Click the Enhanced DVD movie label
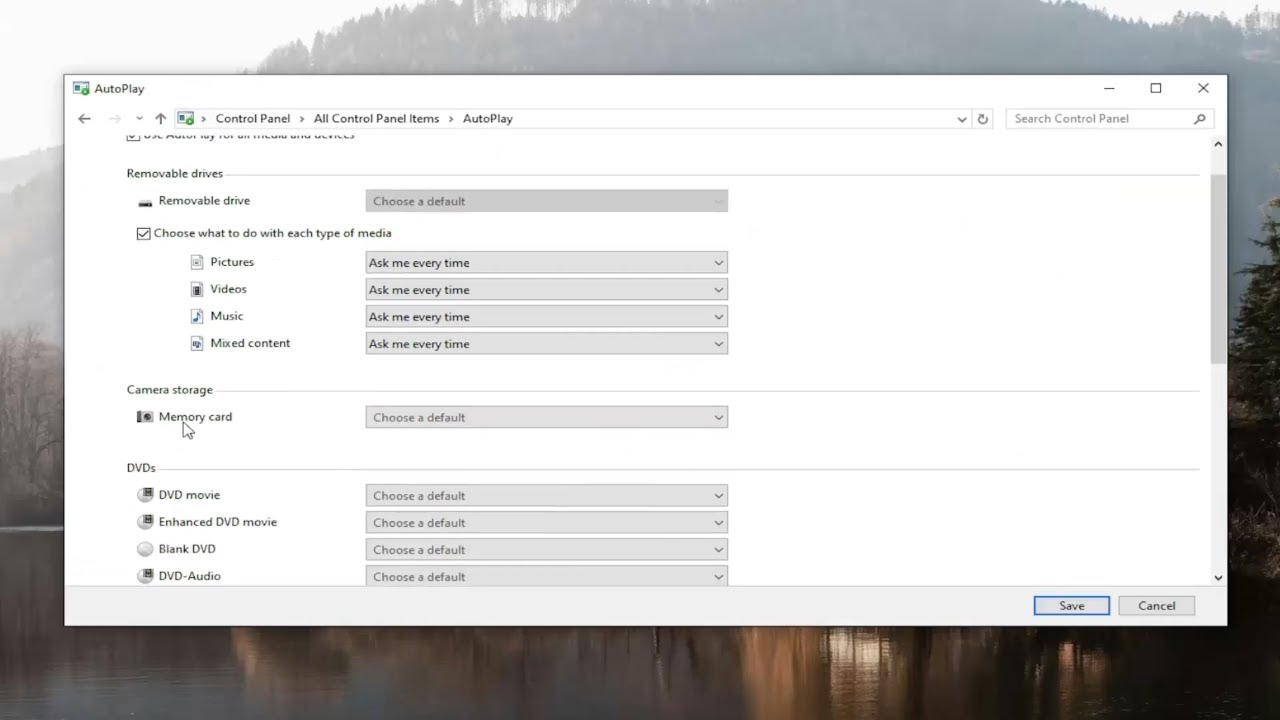1280x720 pixels. pos(218,522)
